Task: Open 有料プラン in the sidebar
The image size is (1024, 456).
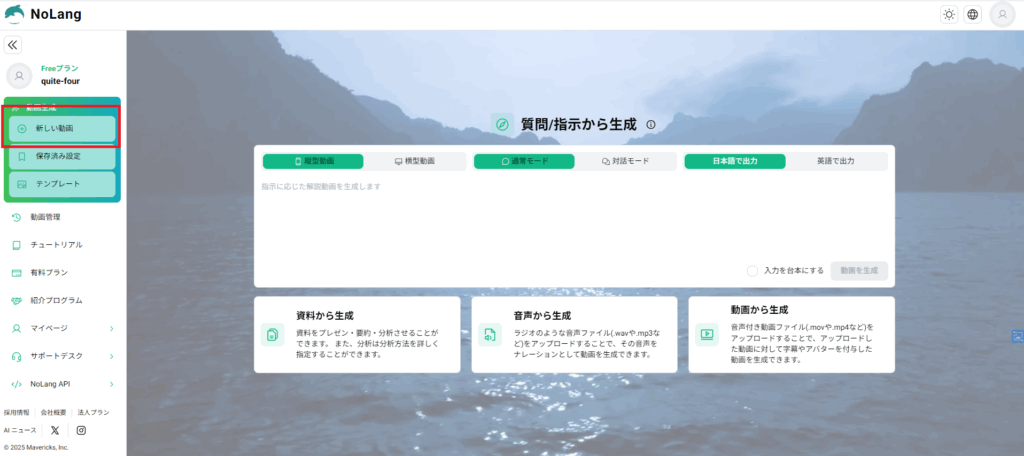Action: coord(45,272)
